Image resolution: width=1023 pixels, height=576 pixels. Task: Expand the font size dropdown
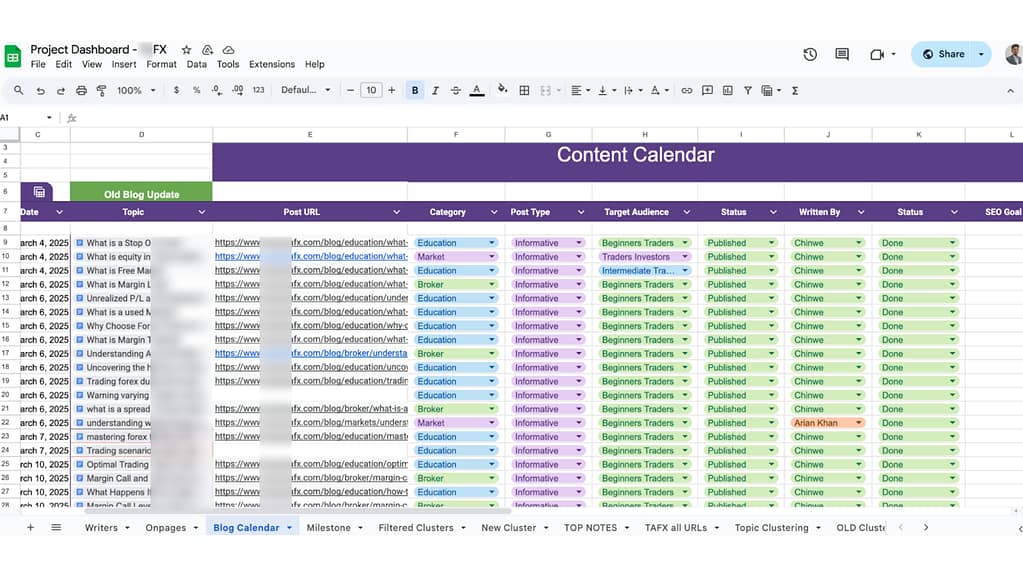[370, 90]
